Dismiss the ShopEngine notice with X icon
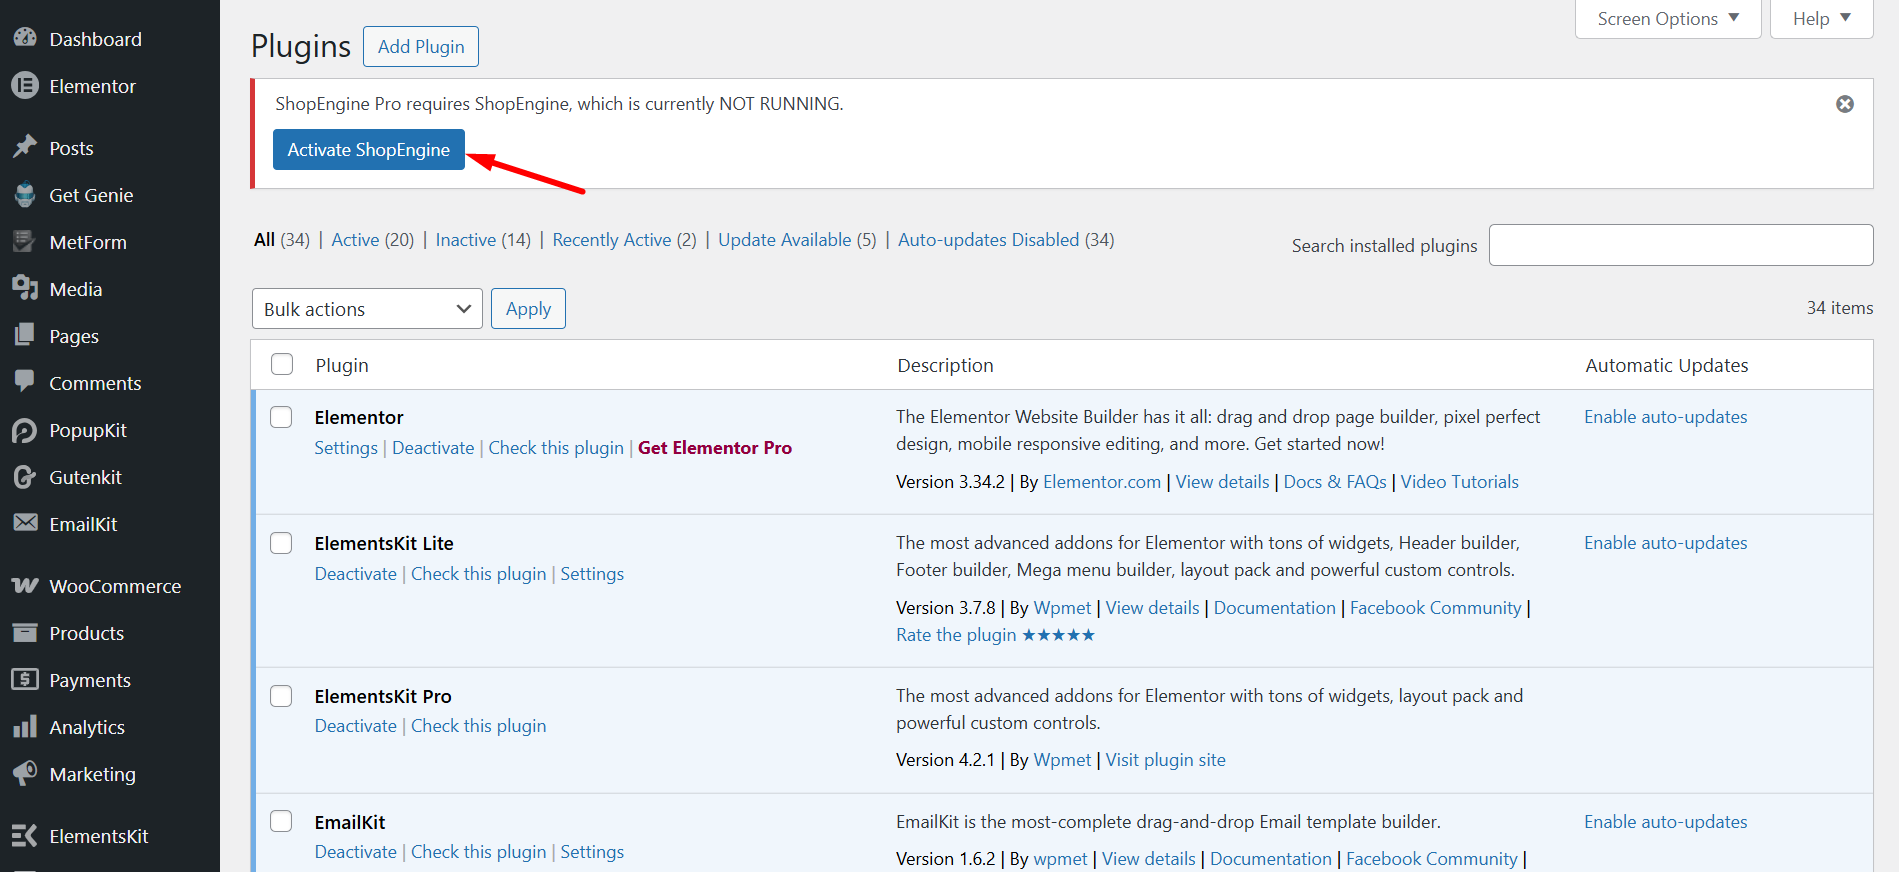This screenshot has width=1899, height=872. pos(1845,104)
